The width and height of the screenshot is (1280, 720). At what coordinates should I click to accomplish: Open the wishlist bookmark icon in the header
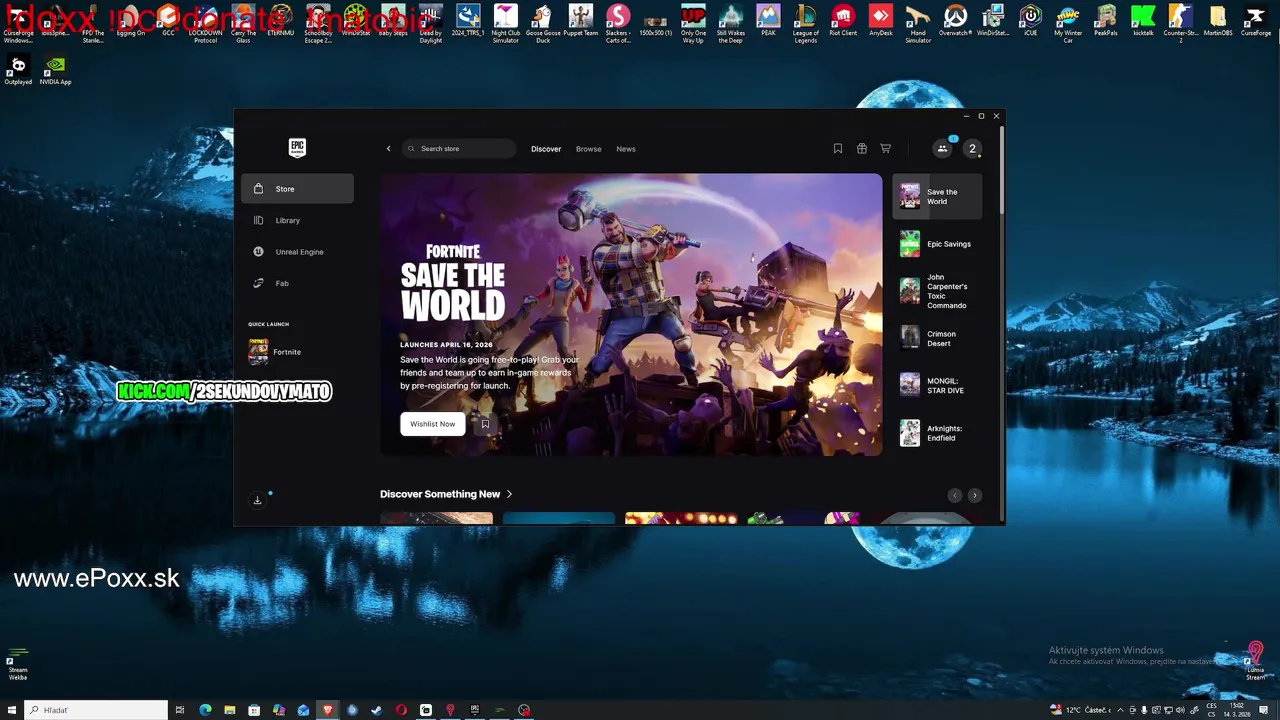coord(838,149)
